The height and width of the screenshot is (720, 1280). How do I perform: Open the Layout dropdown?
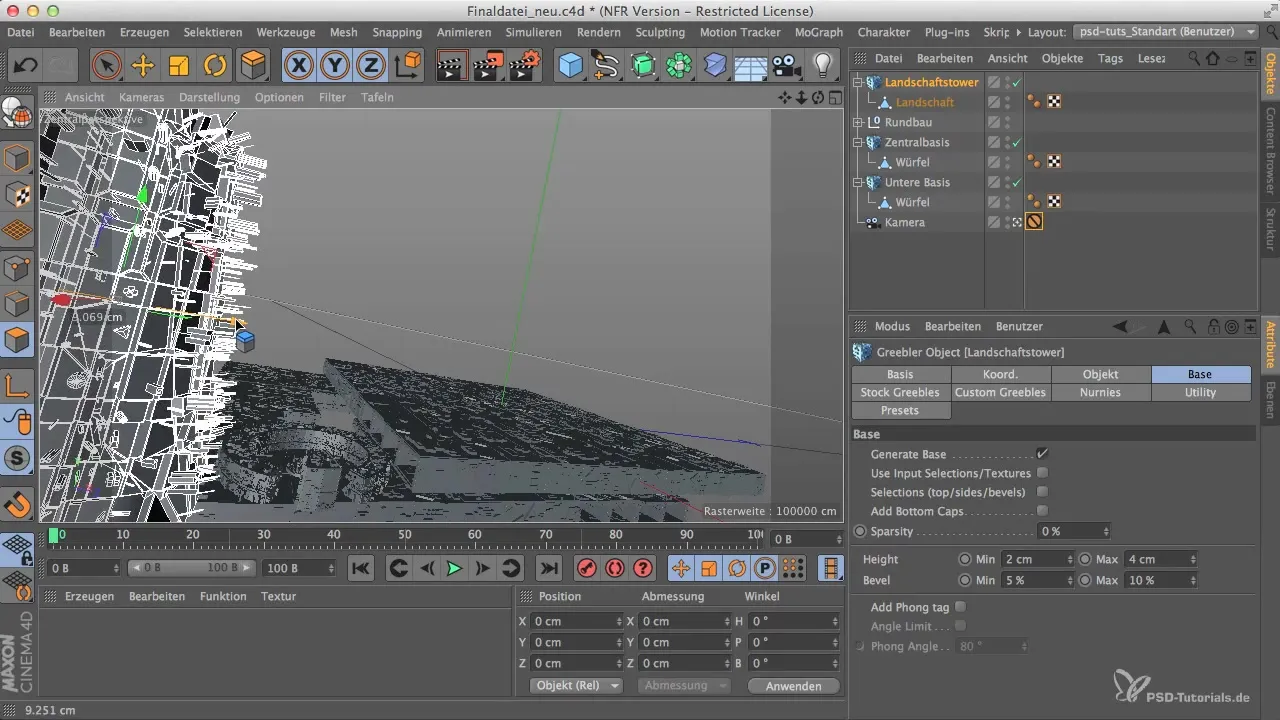(1165, 32)
